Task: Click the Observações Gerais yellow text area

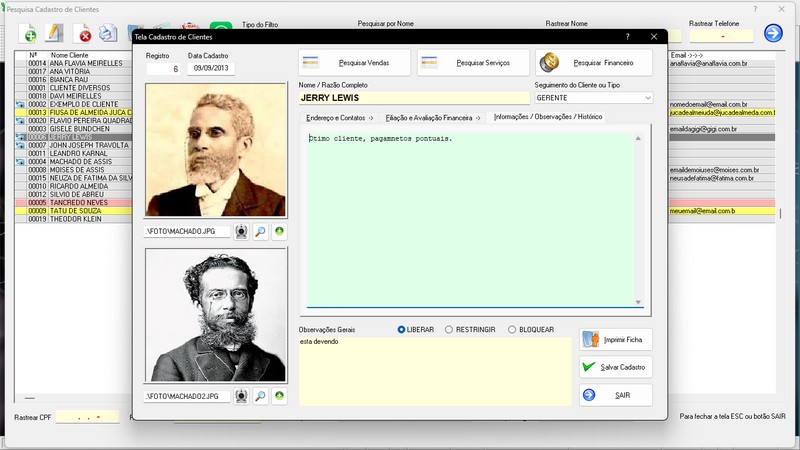Action: [435, 371]
